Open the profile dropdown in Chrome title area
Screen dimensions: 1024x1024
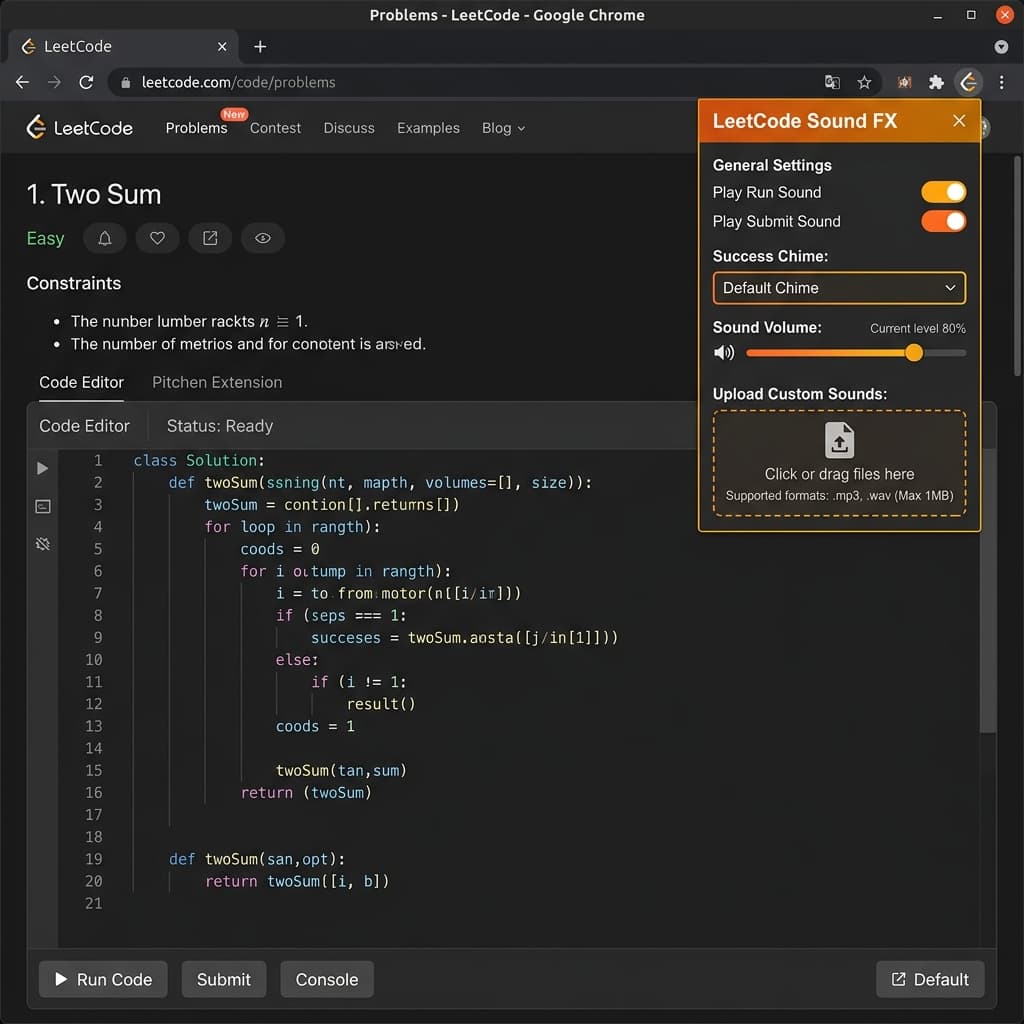1000,46
